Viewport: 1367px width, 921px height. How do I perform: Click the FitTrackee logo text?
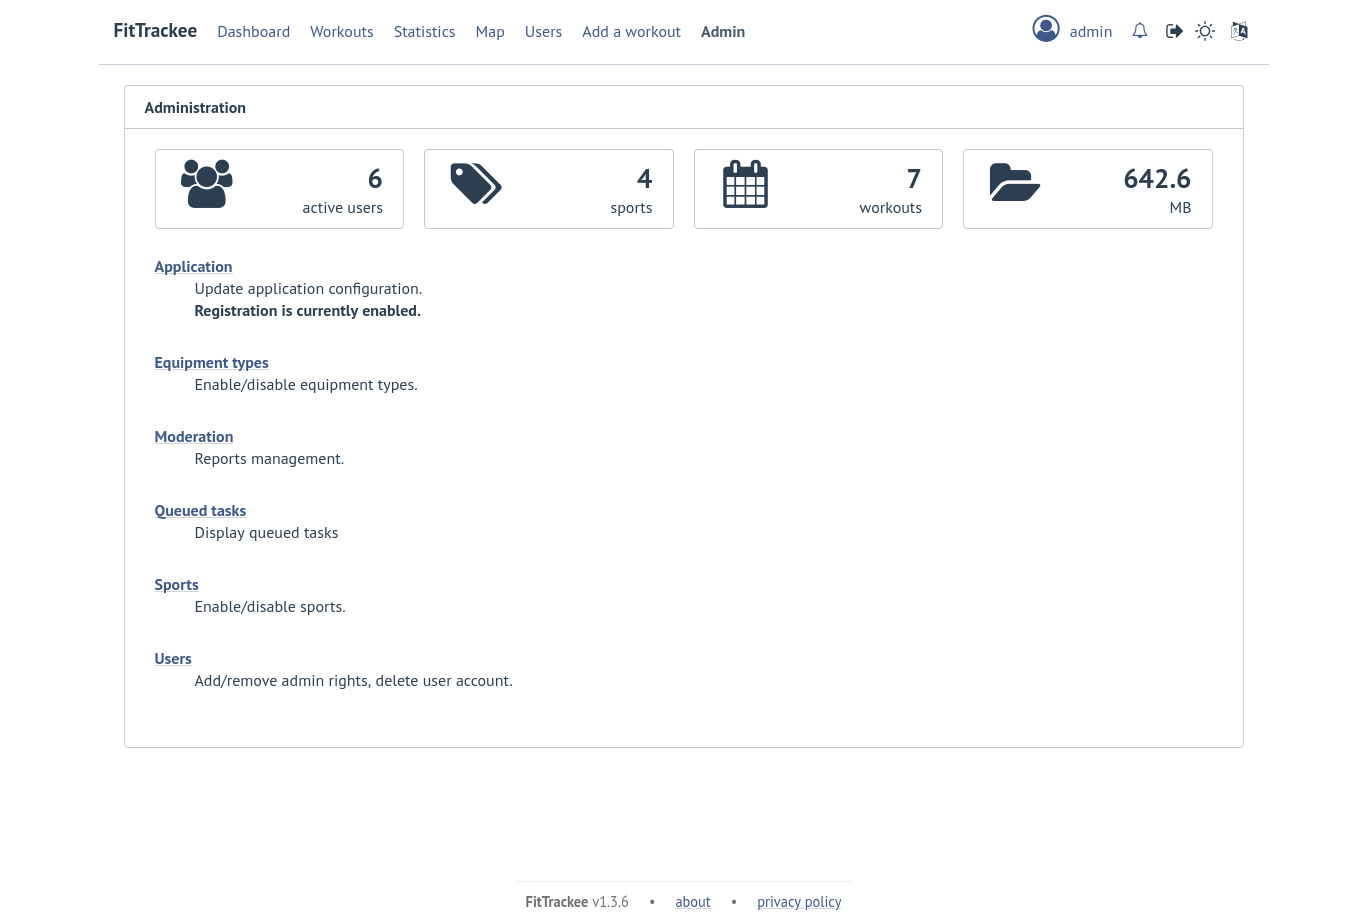(x=155, y=31)
